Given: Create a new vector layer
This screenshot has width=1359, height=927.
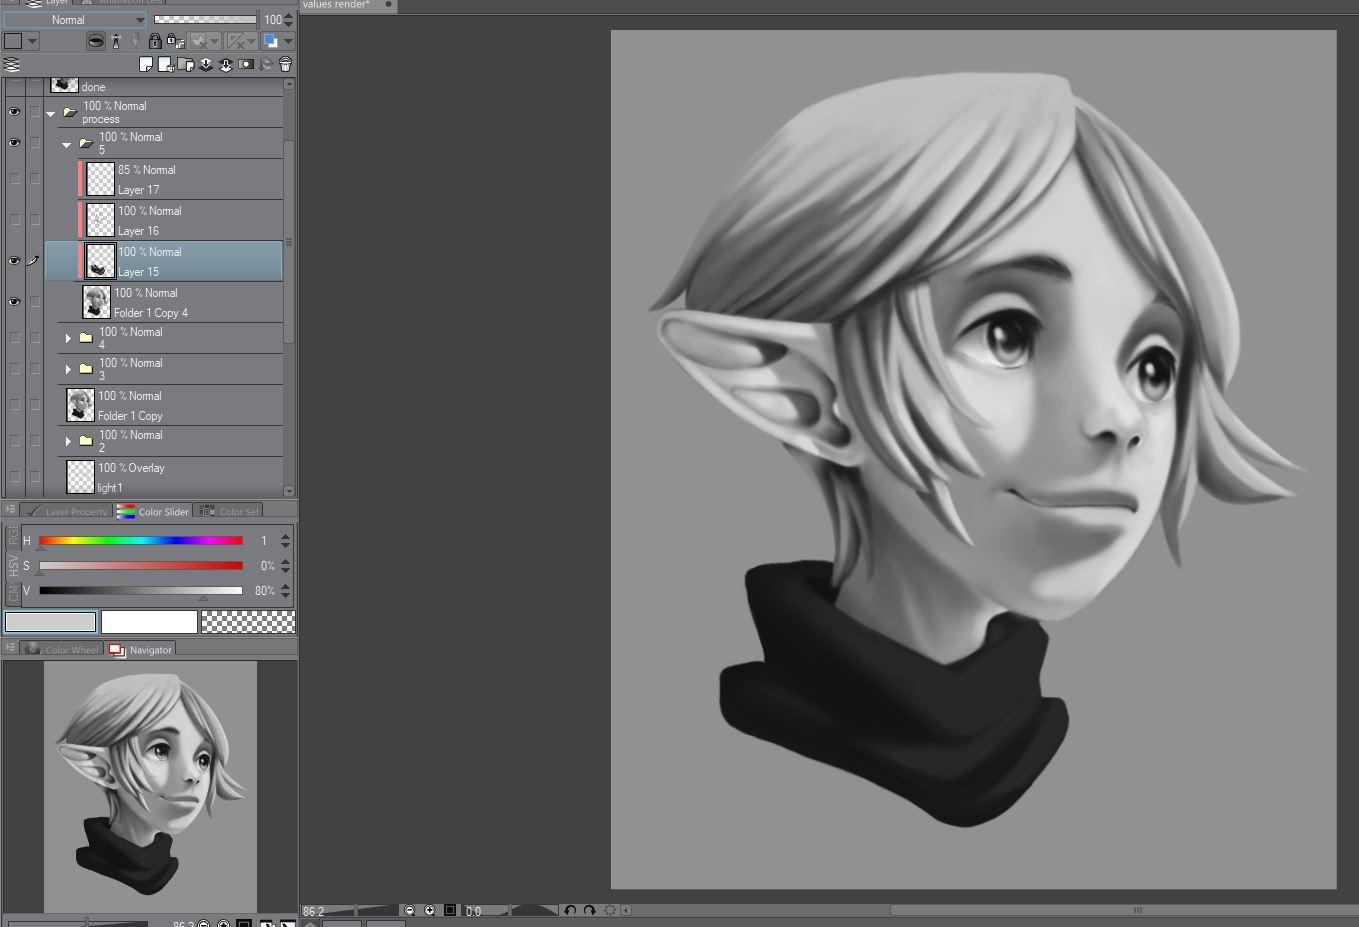Looking at the screenshot, I should coord(166,65).
